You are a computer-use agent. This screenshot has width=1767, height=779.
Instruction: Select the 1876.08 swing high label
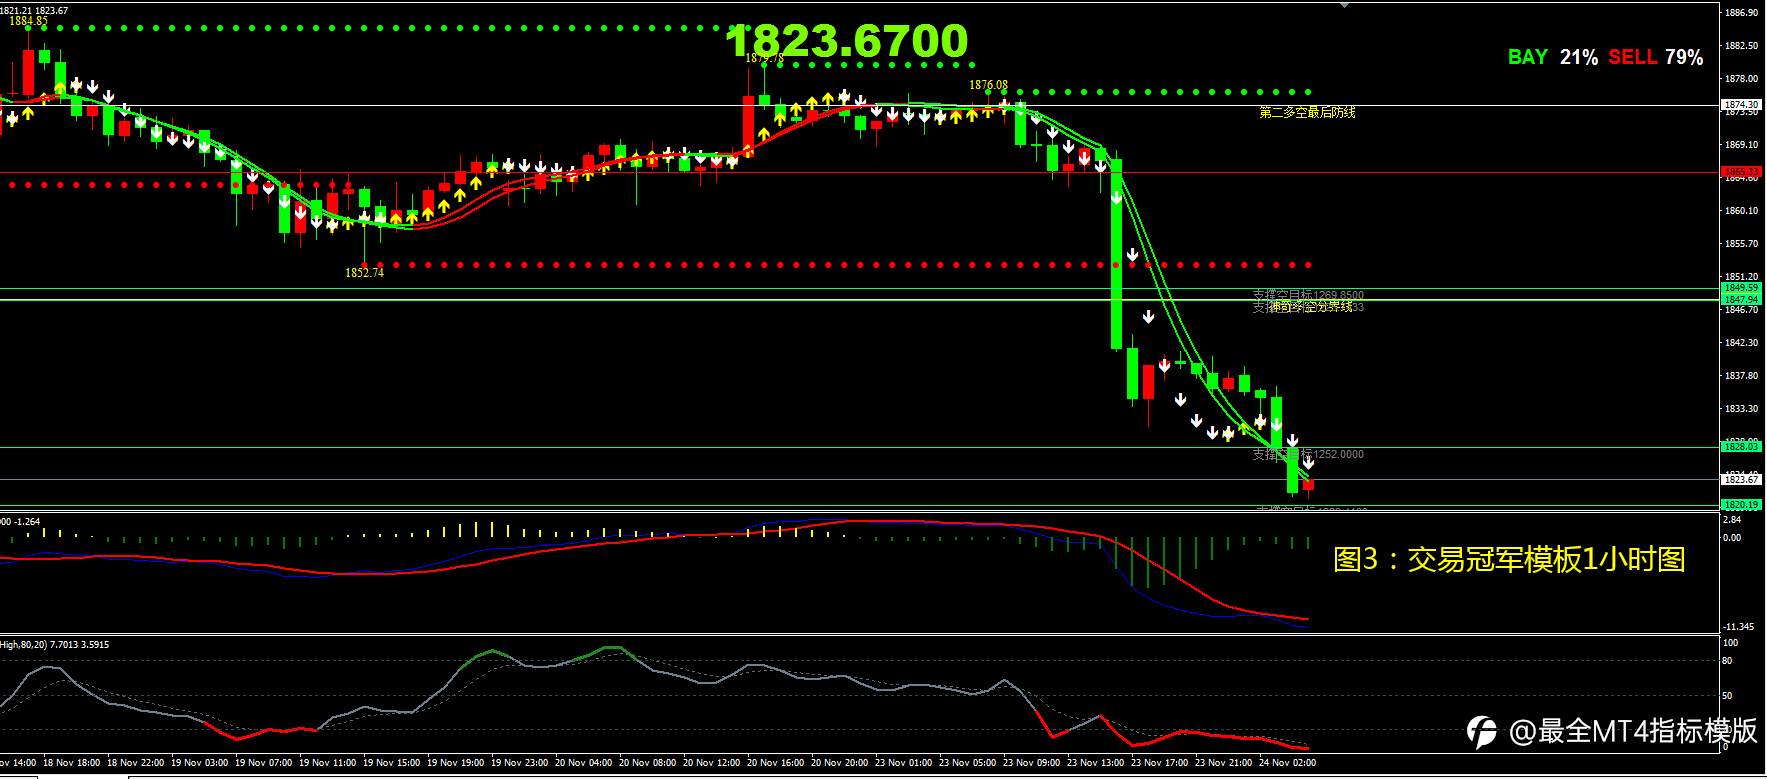[988, 86]
